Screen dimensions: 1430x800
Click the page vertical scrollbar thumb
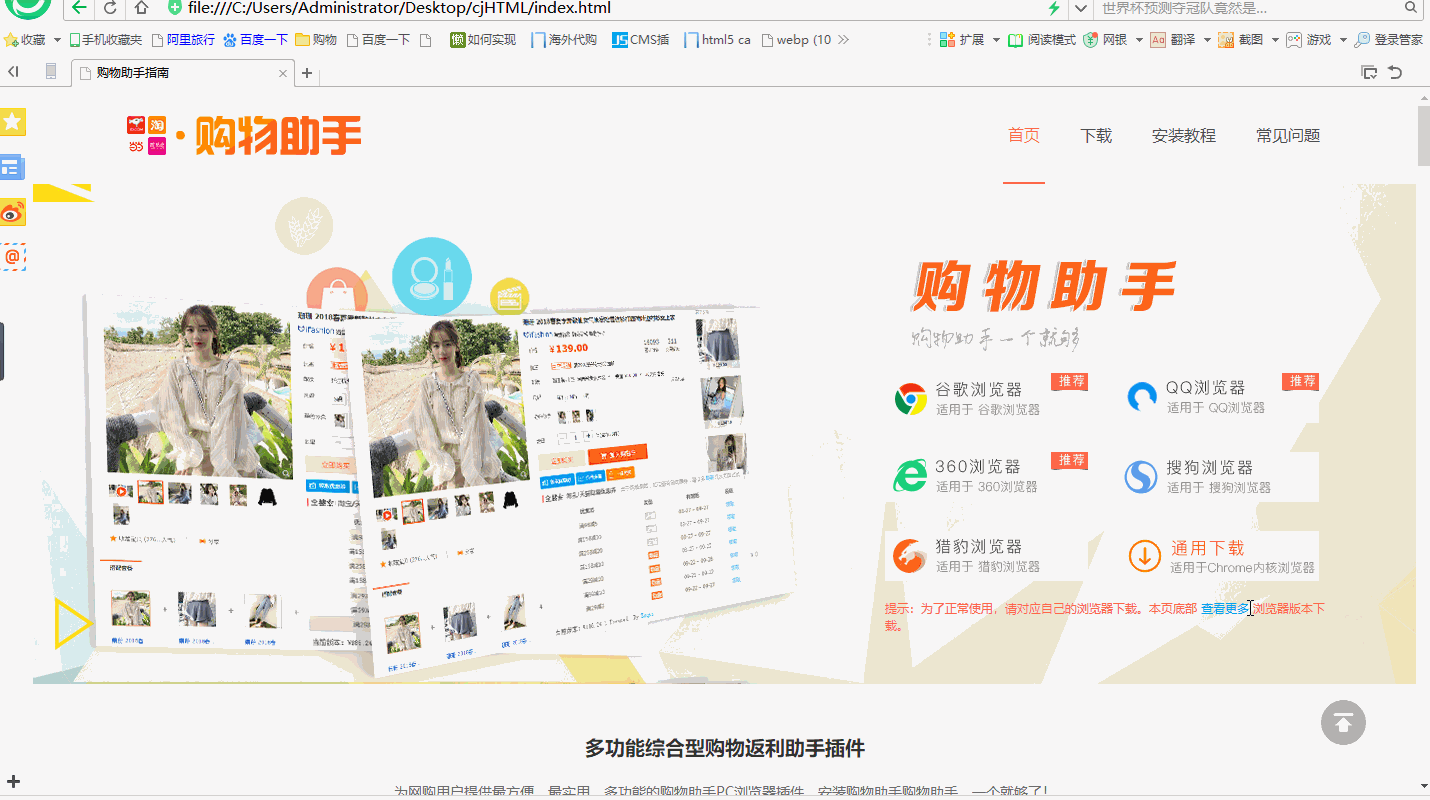coord(1424,135)
